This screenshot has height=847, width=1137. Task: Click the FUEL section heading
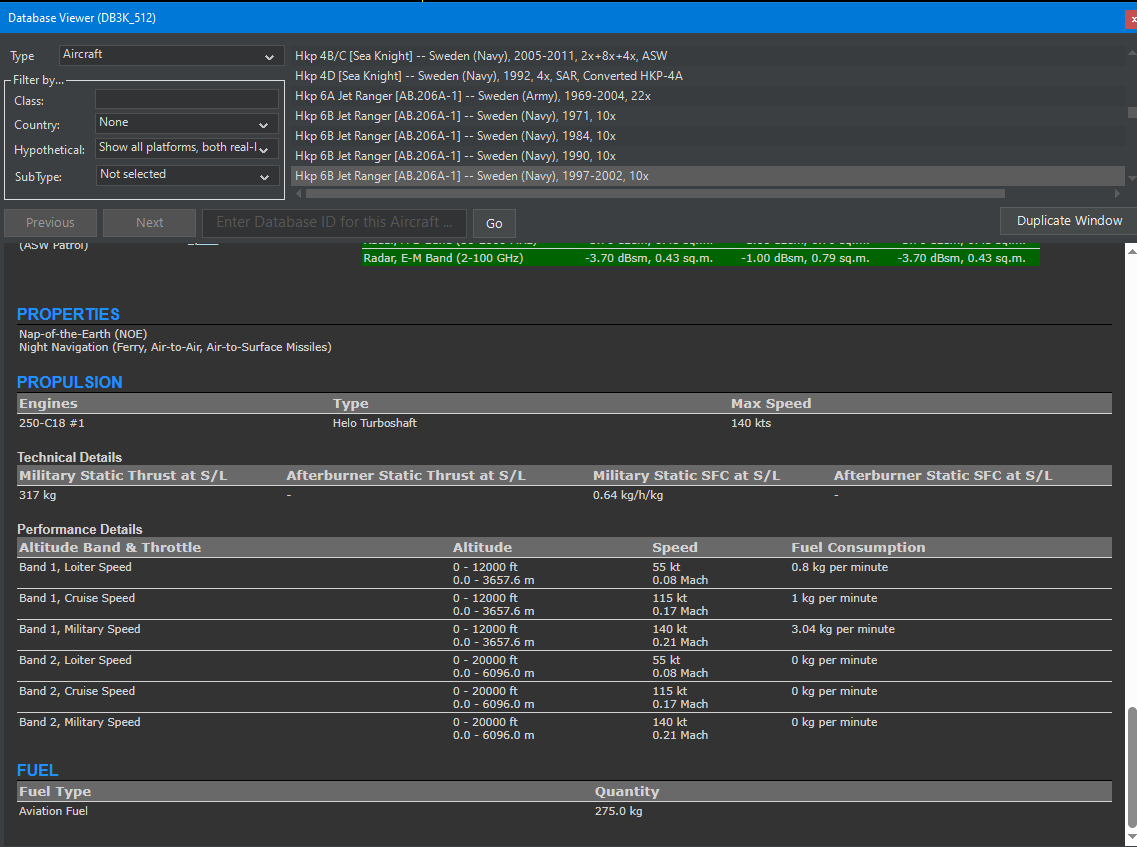pyautogui.click(x=37, y=770)
